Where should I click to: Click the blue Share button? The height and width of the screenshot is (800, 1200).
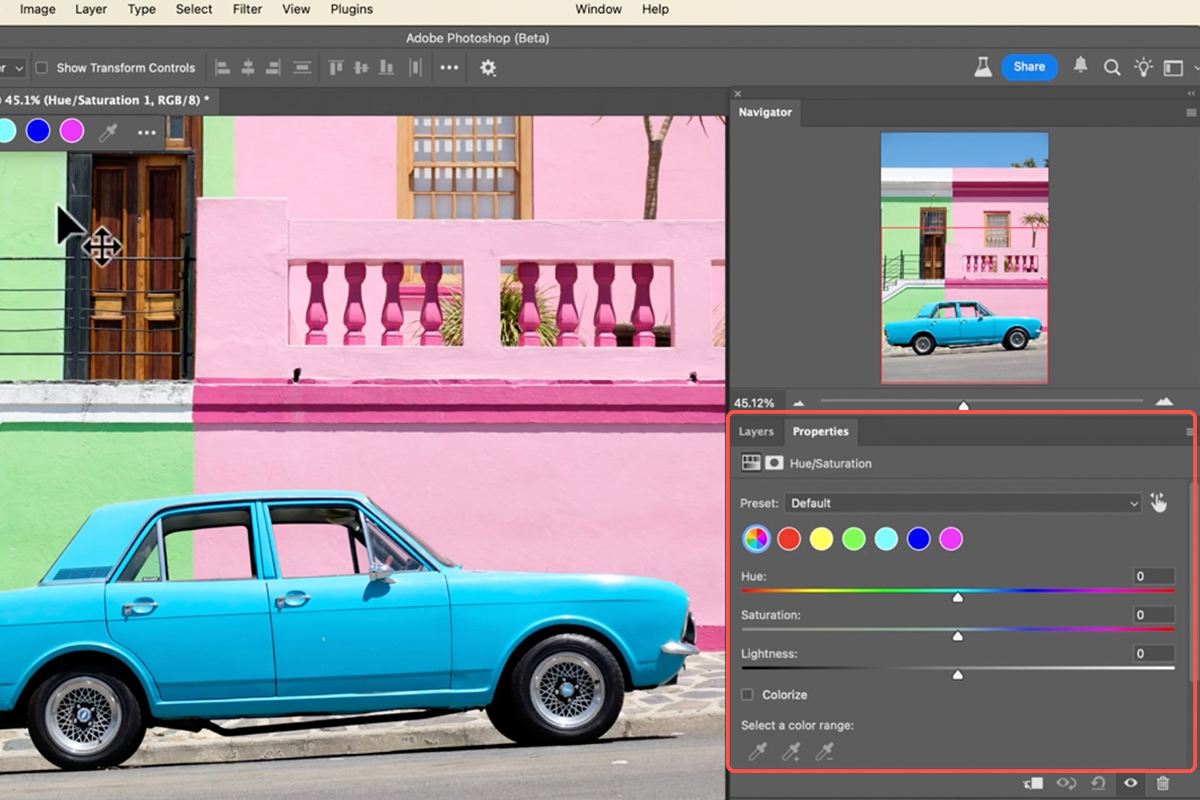[1029, 67]
